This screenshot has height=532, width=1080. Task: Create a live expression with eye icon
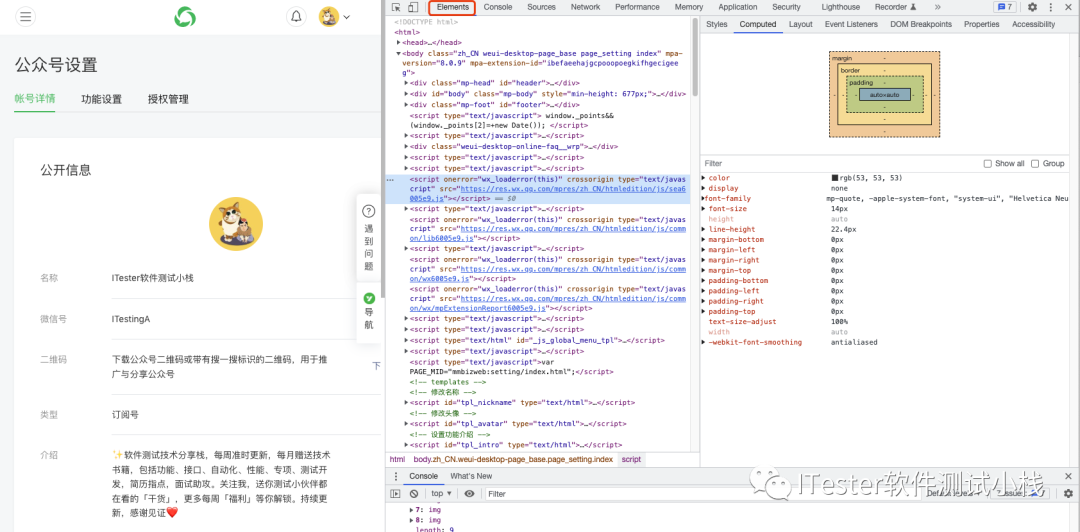[469, 493]
